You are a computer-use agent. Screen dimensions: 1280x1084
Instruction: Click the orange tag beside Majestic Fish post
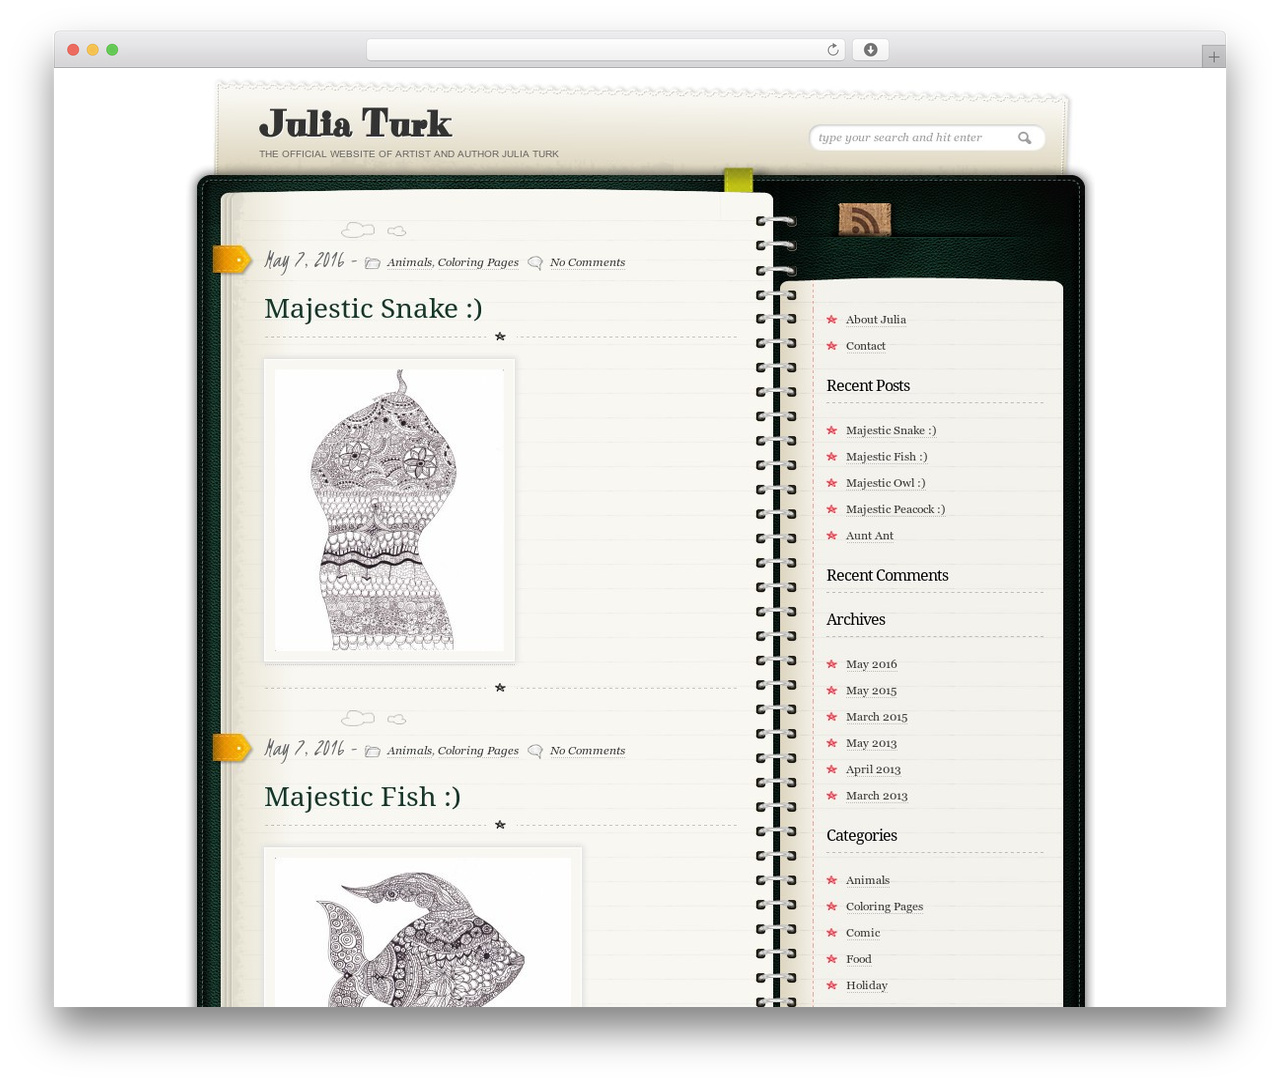pyautogui.click(x=232, y=747)
